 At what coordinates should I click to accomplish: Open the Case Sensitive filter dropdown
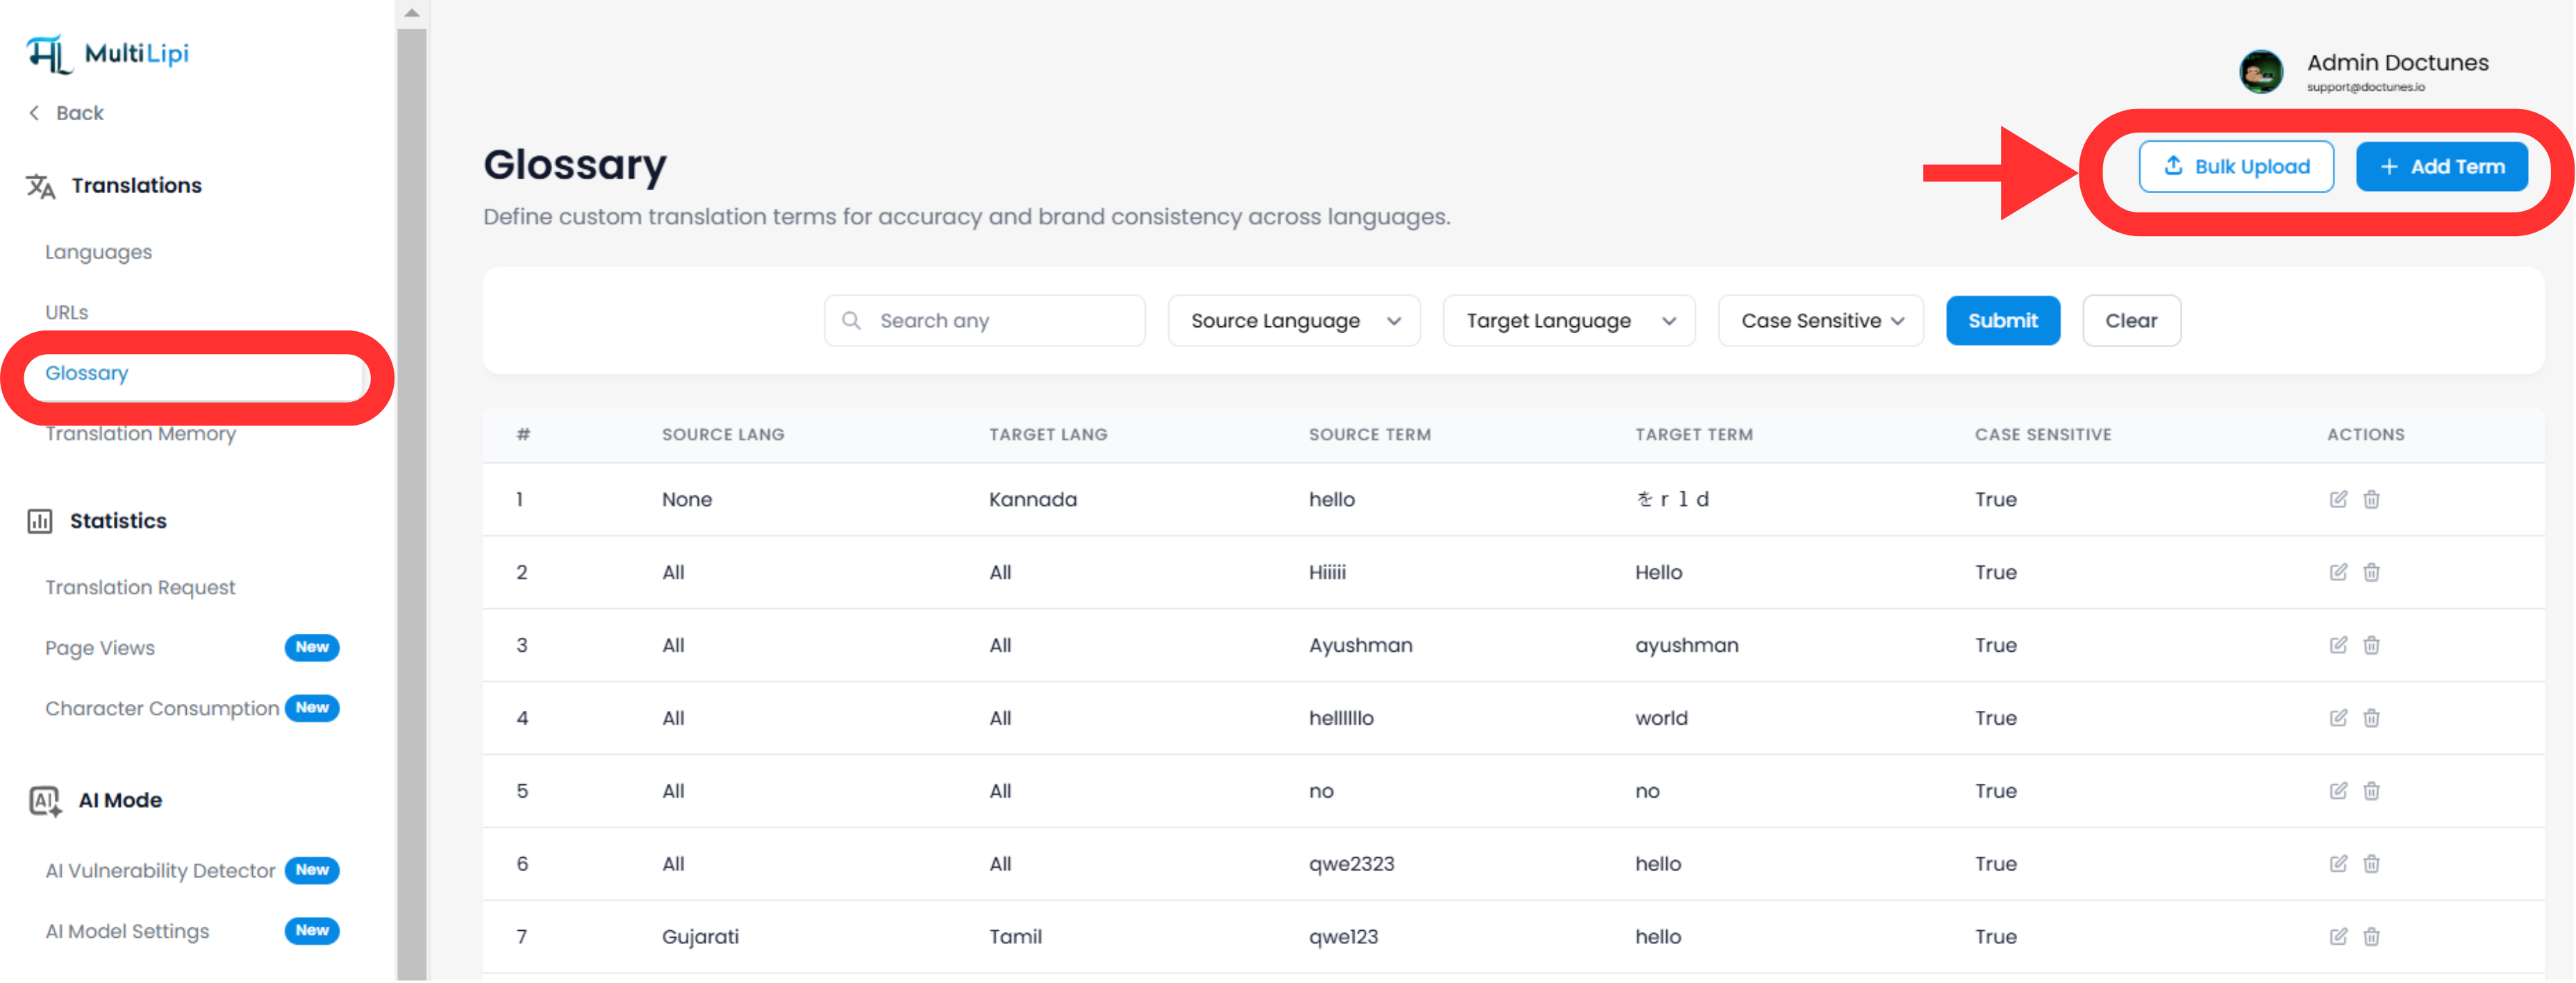pyautogui.click(x=1820, y=321)
